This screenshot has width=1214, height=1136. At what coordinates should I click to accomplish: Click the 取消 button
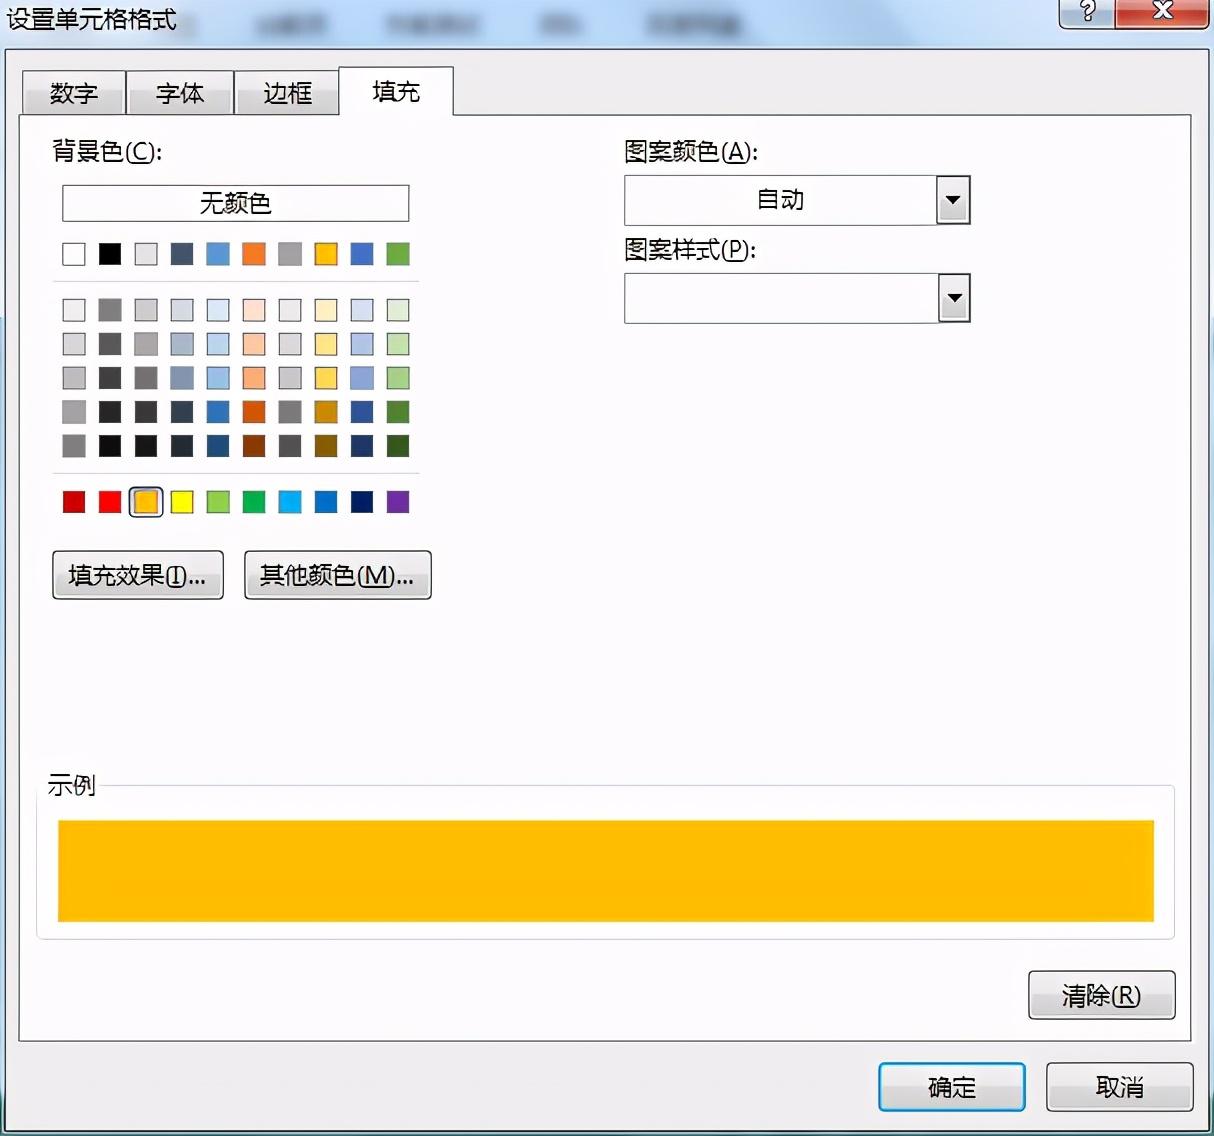(1119, 1087)
